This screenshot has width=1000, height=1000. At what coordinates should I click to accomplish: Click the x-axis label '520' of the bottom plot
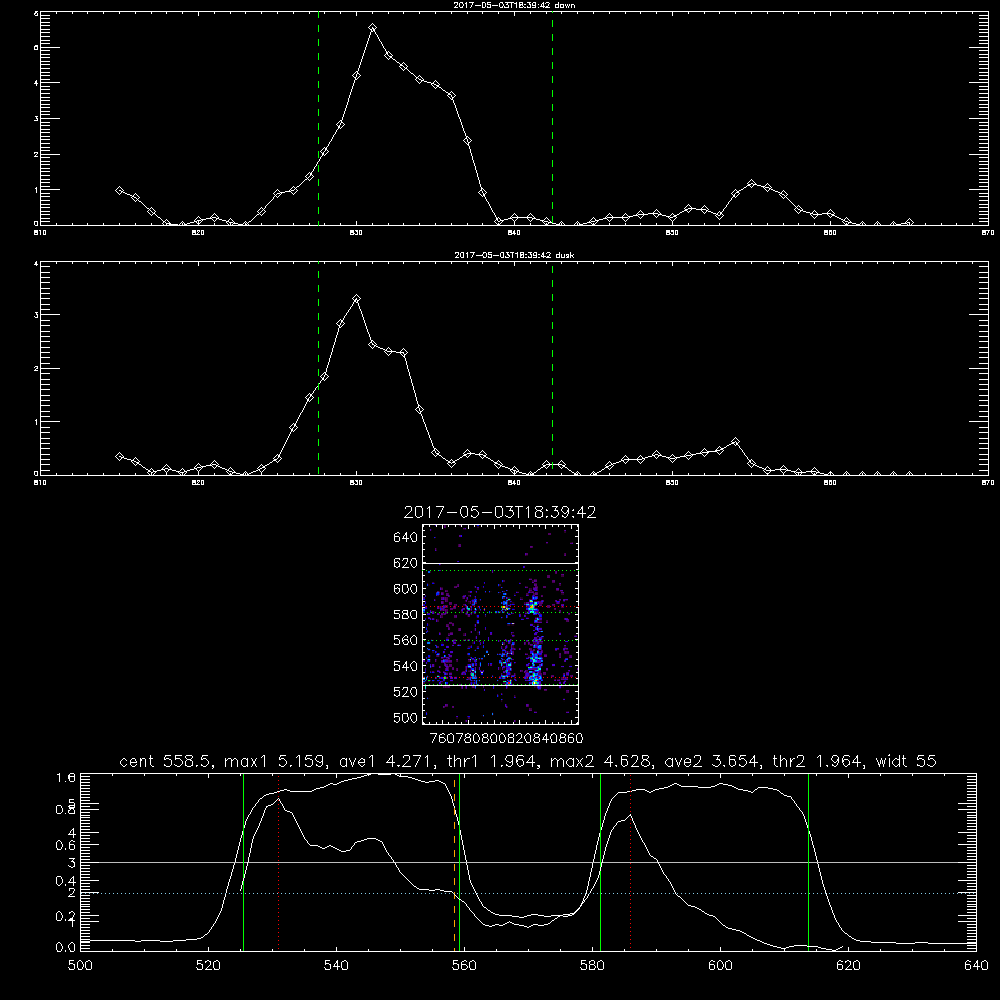(209, 966)
